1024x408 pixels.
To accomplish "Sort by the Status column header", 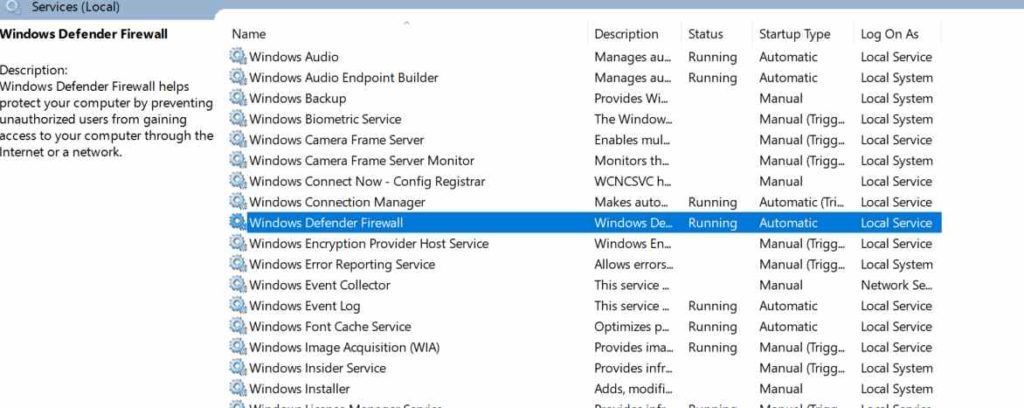I will coord(705,34).
